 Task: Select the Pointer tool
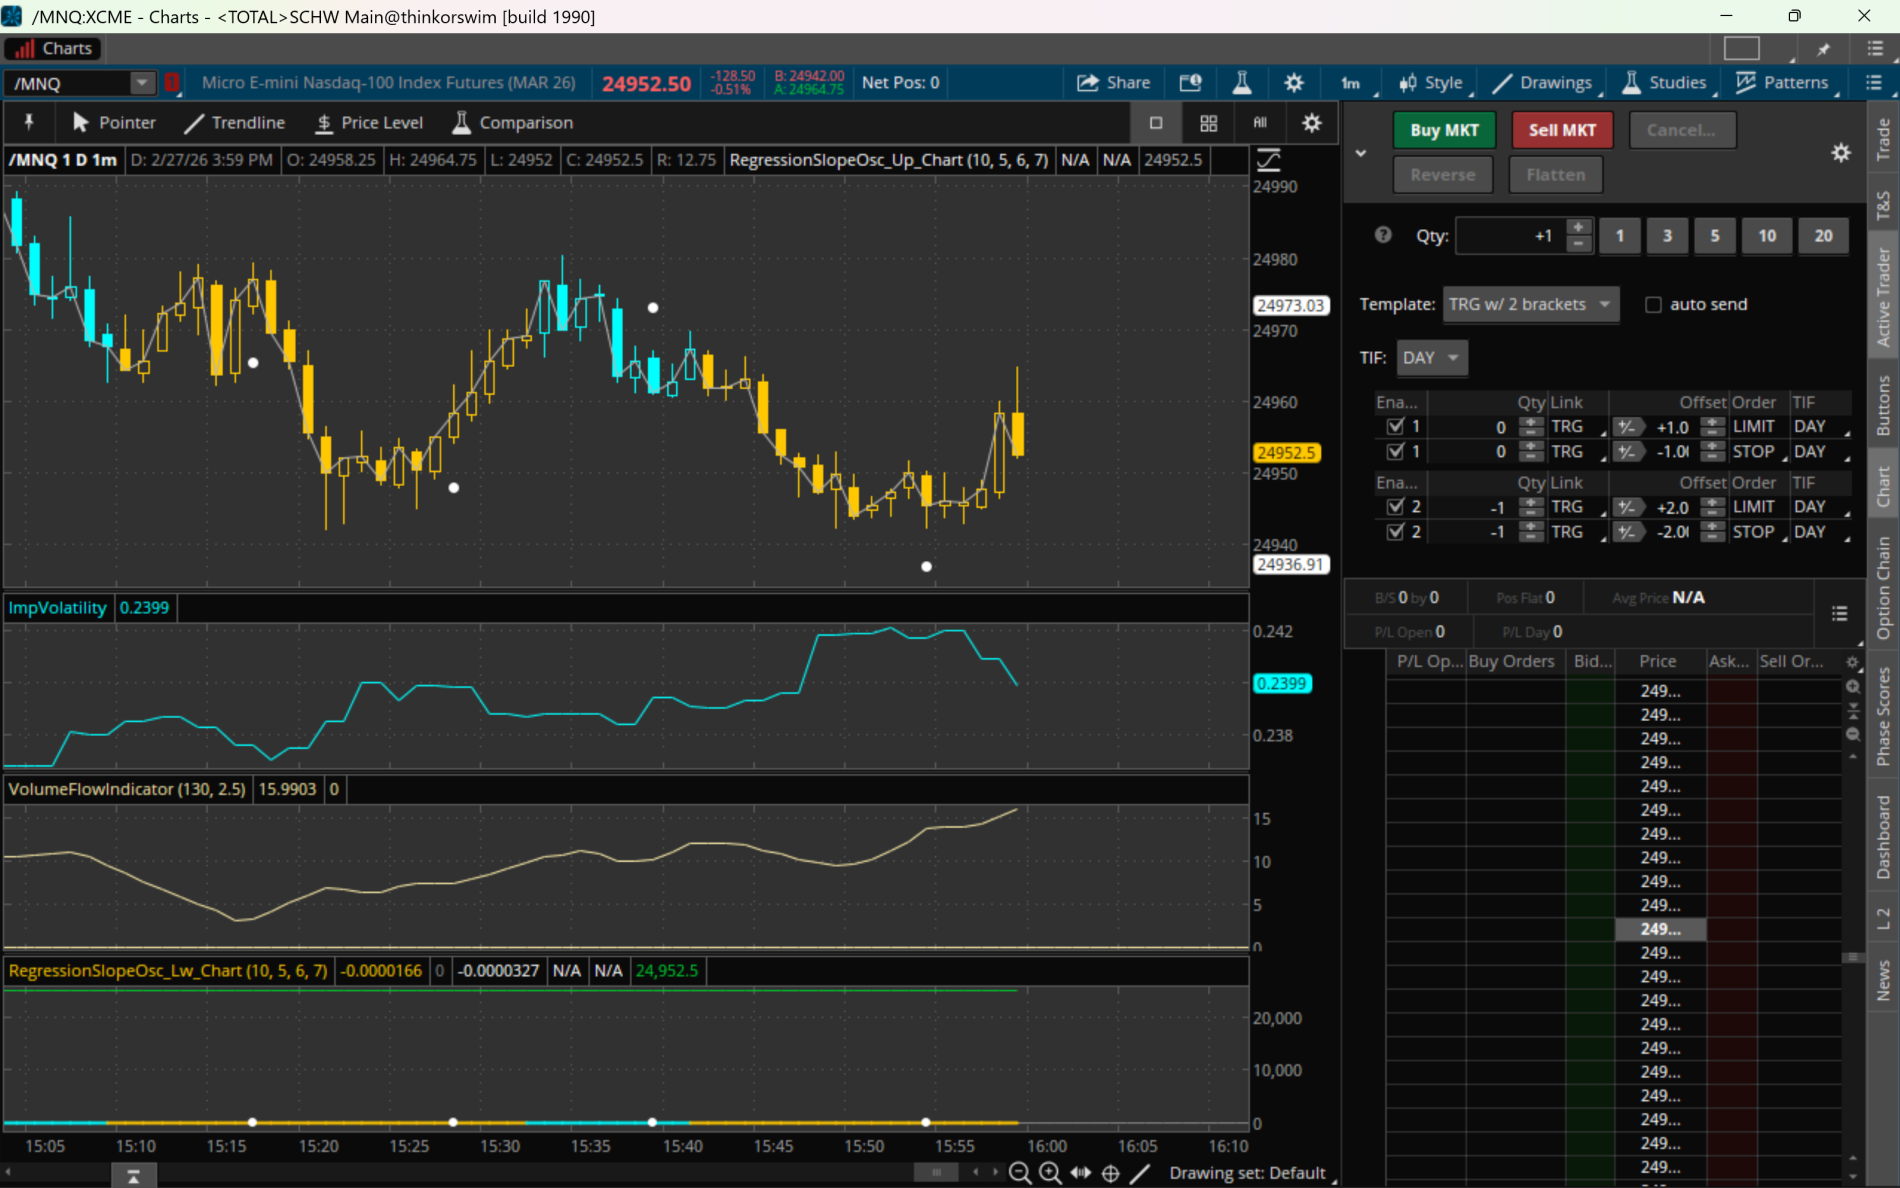(113, 122)
